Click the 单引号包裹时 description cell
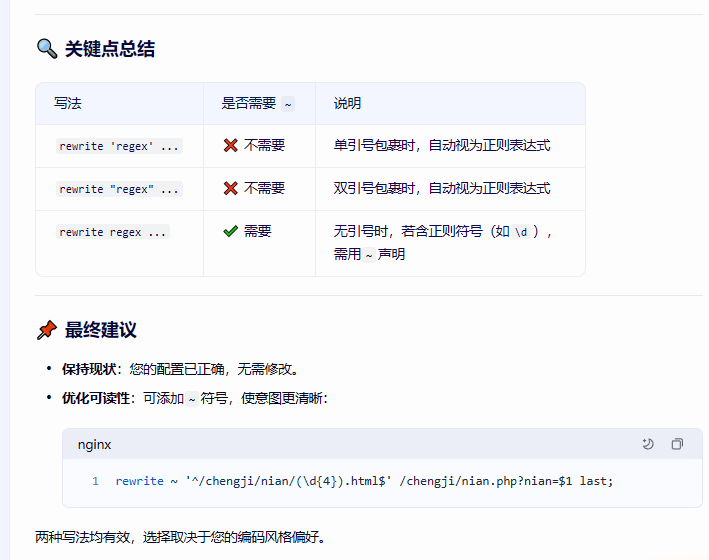709x560 pixels. click(441, 145)
